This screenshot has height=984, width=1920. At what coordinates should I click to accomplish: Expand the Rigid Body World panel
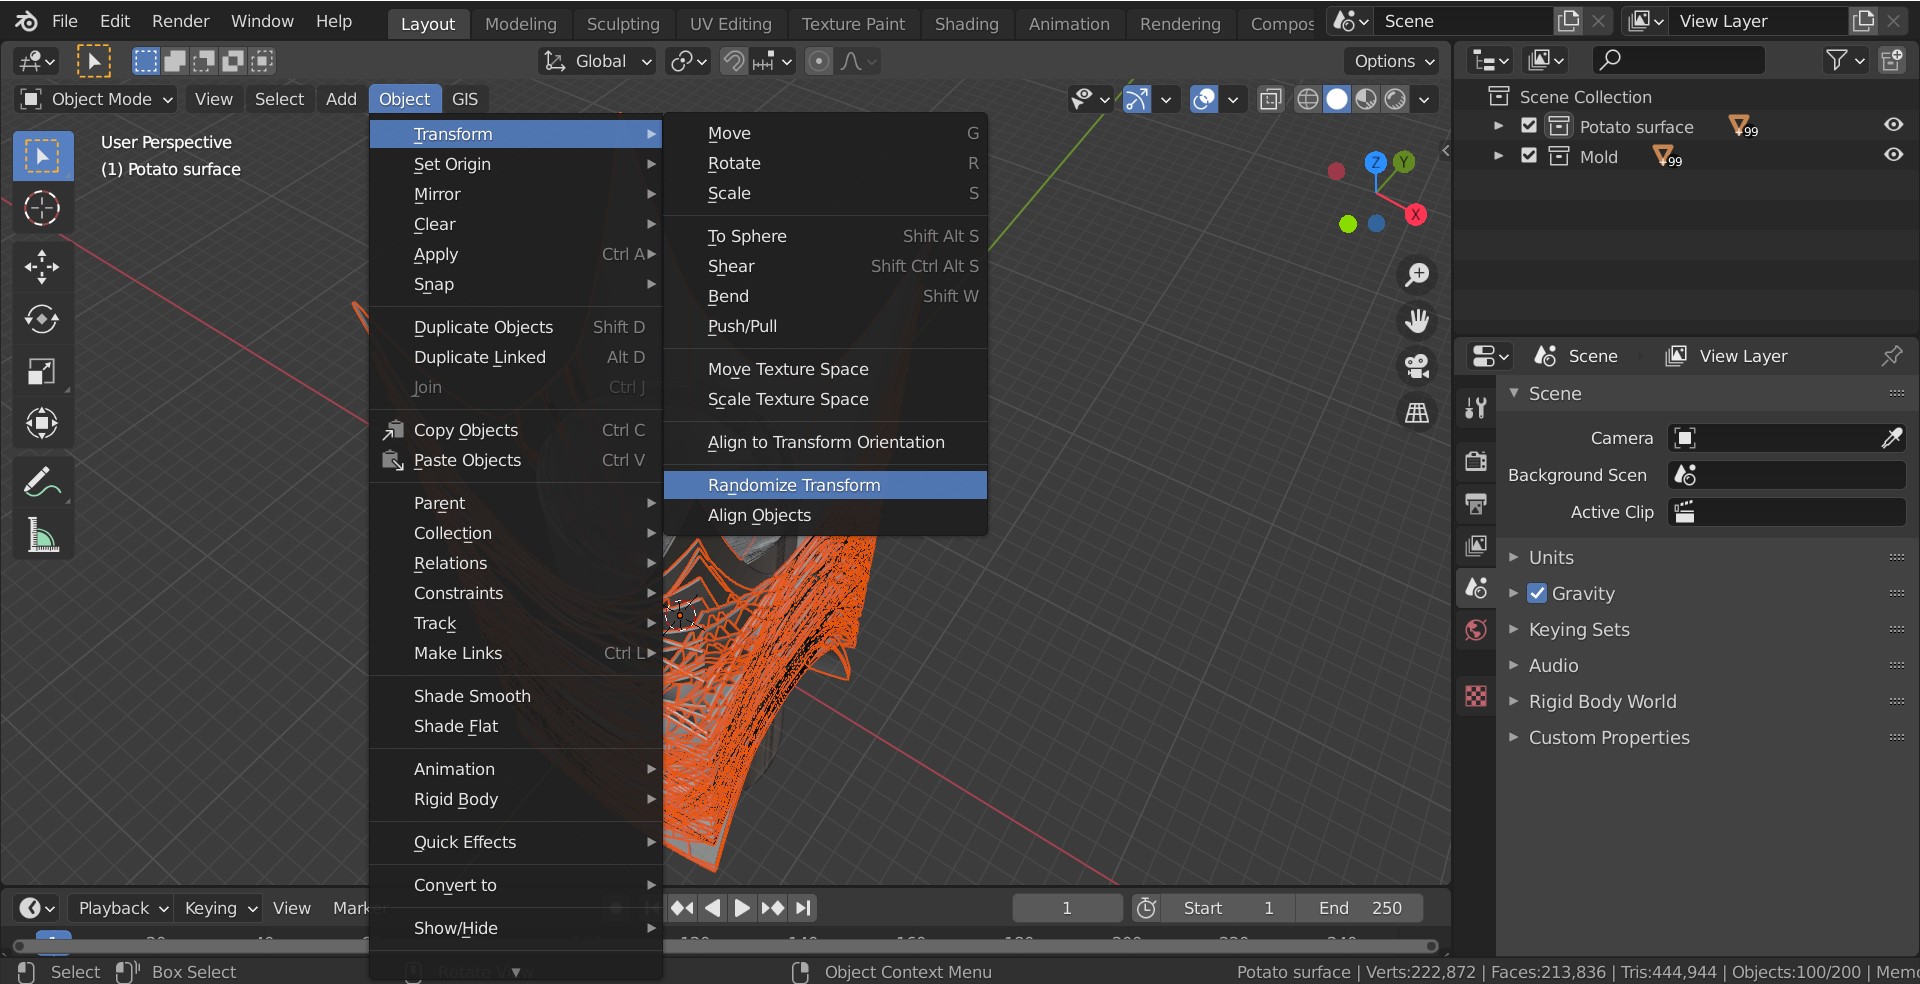click(1602, 701)
